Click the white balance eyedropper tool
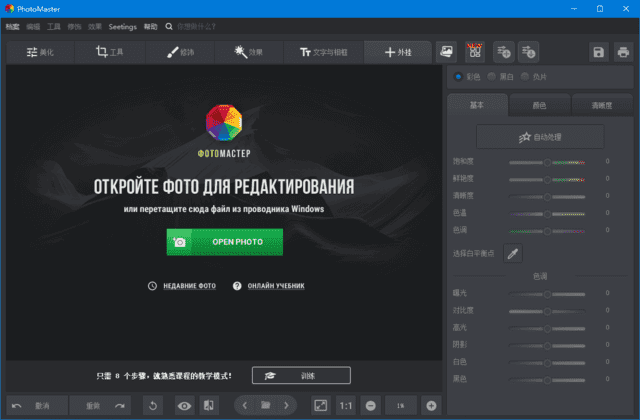The height and width of the screenshot is (420, 640). 512,254
